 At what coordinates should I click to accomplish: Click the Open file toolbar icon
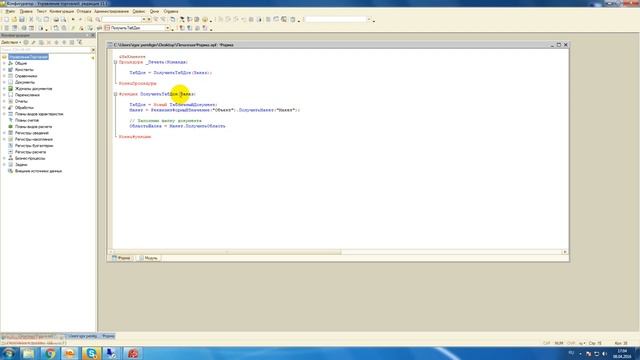point(14,20)
